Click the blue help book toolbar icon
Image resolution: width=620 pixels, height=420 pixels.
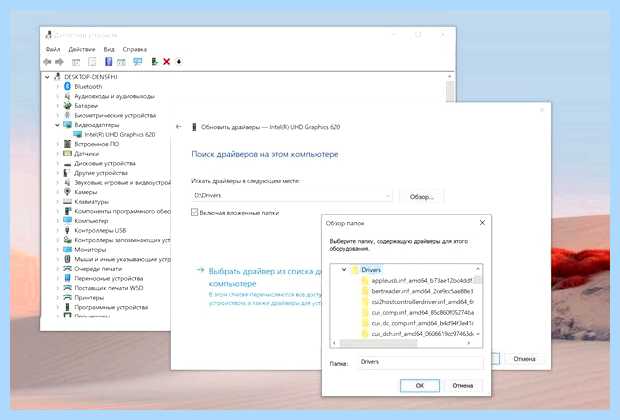tap(108, 62)
